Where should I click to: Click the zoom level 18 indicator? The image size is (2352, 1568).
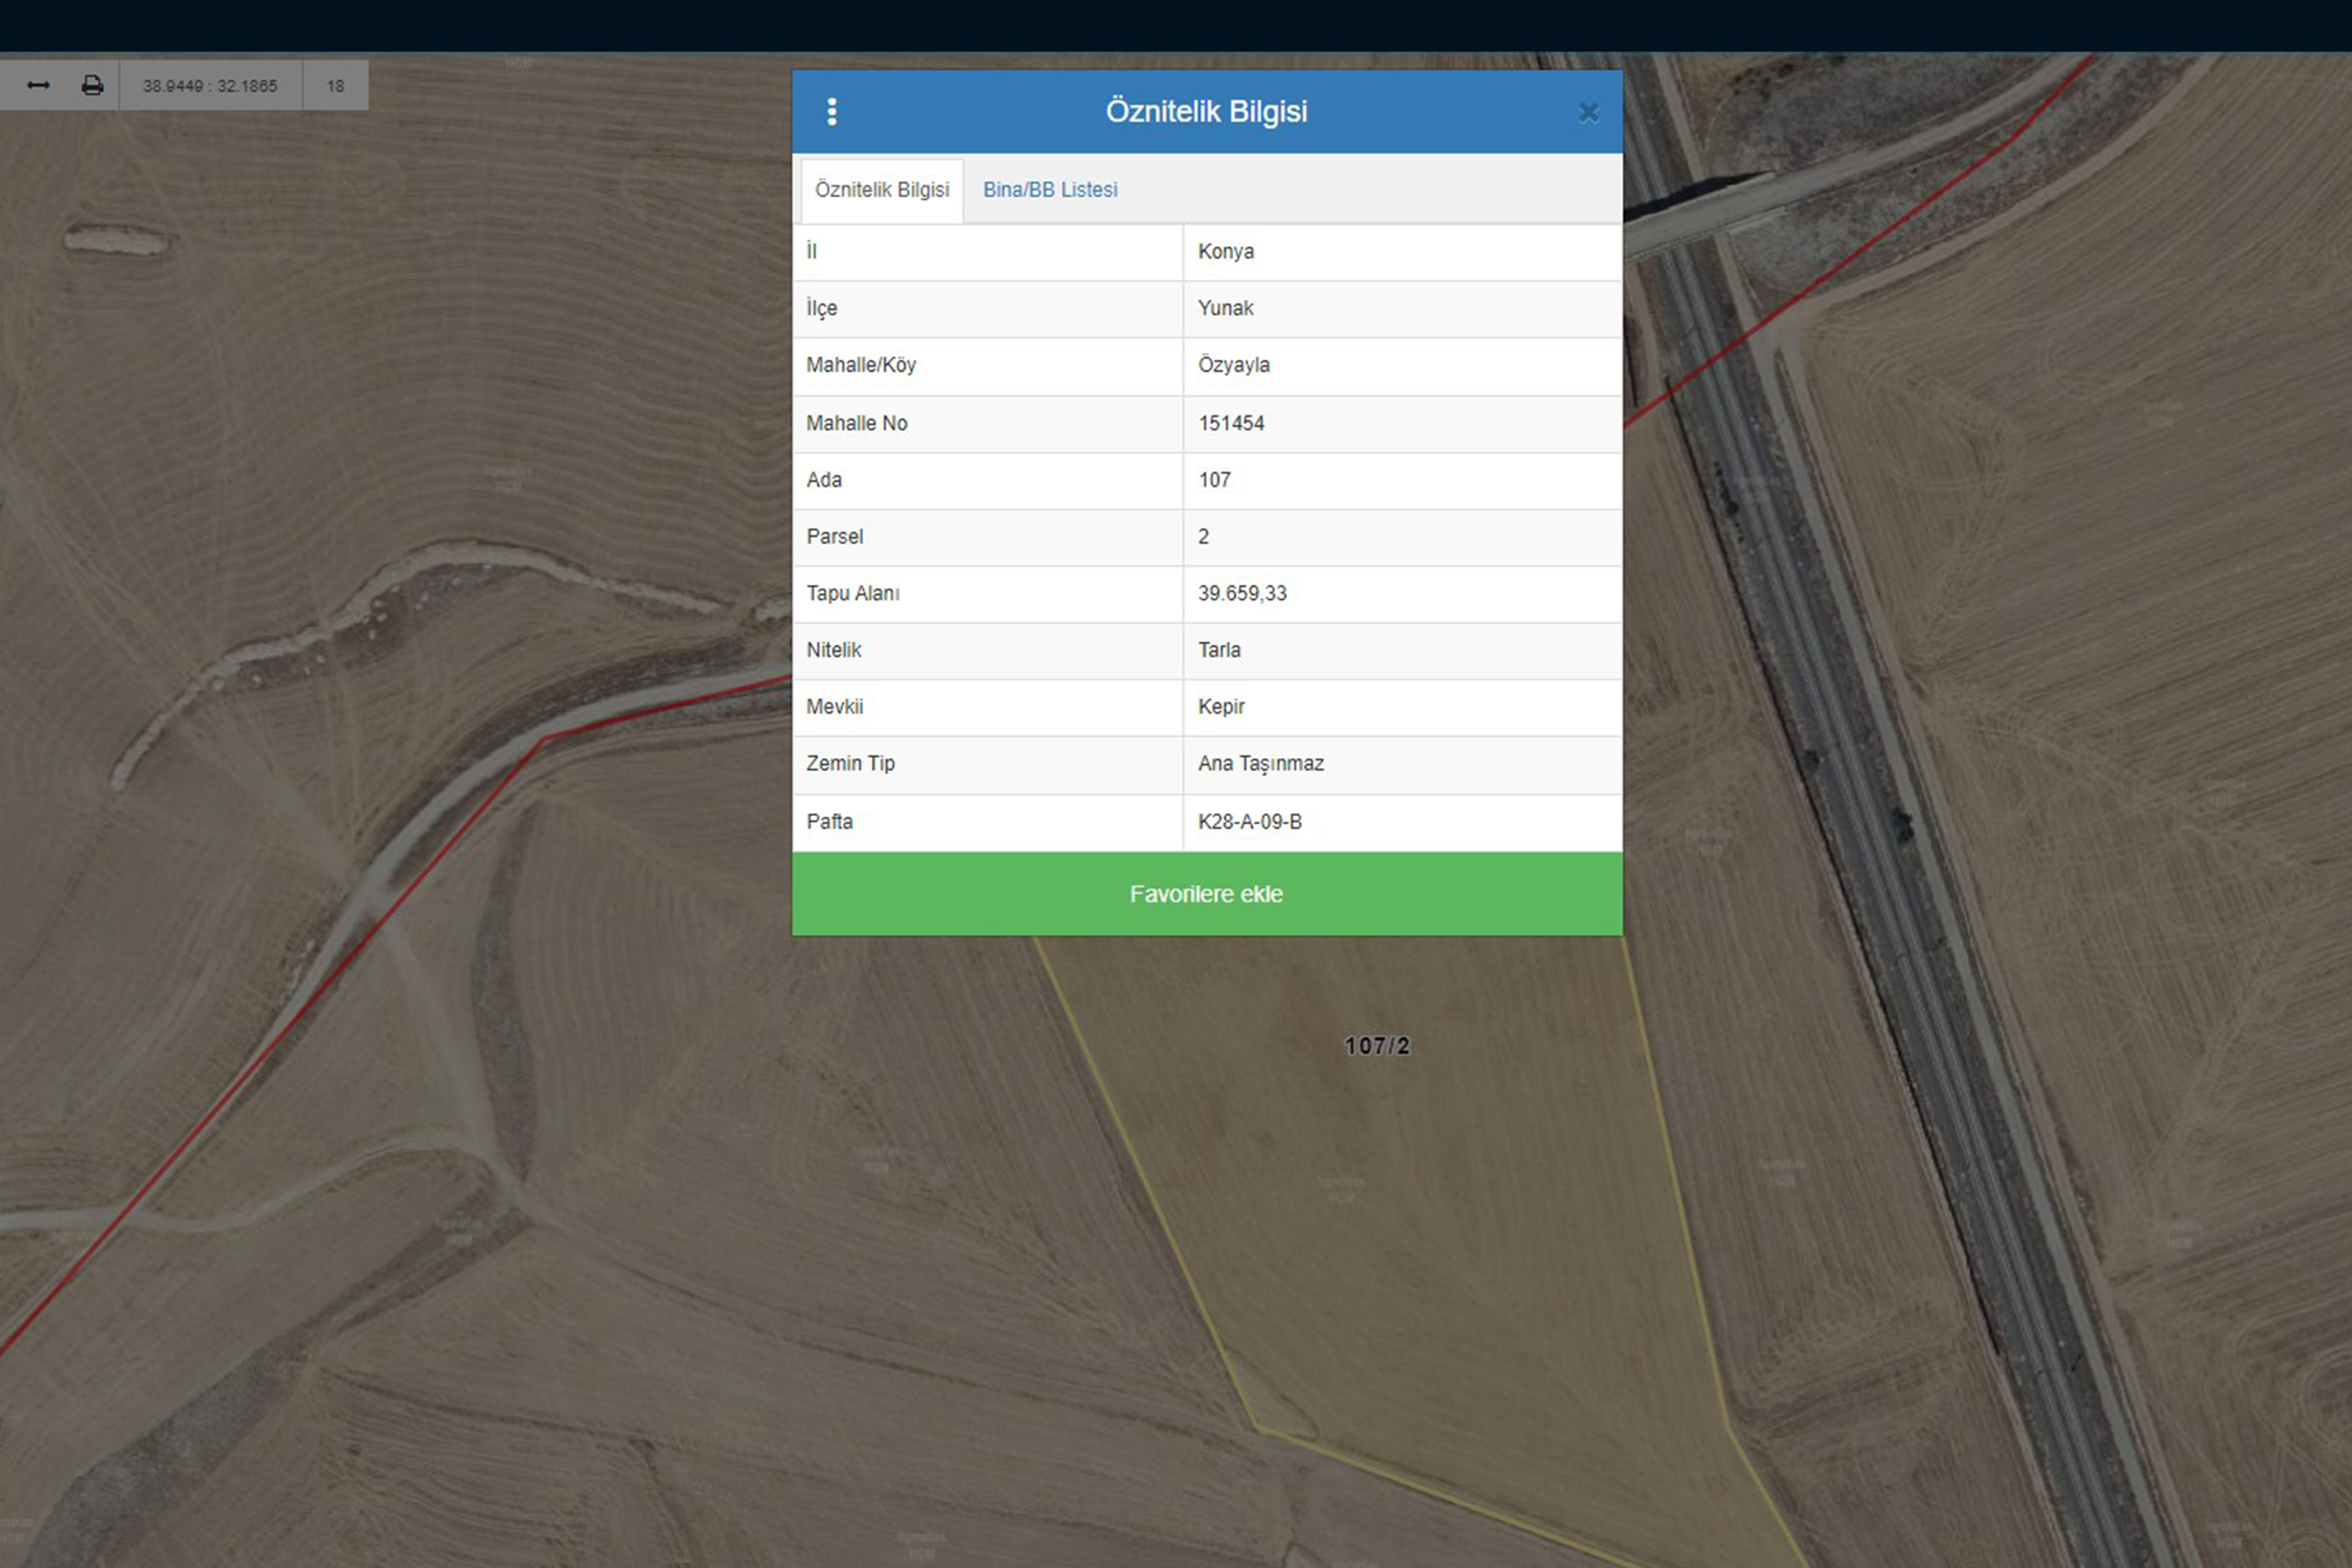coord(336,86)
